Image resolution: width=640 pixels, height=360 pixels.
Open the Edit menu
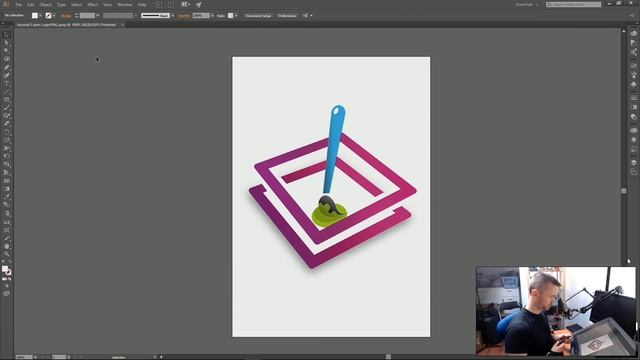31,4
